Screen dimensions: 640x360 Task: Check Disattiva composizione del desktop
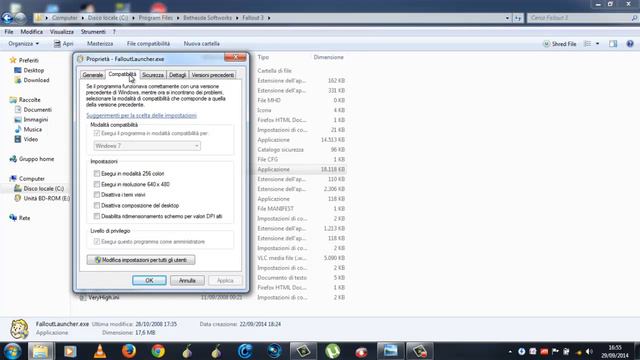(97, 205)
